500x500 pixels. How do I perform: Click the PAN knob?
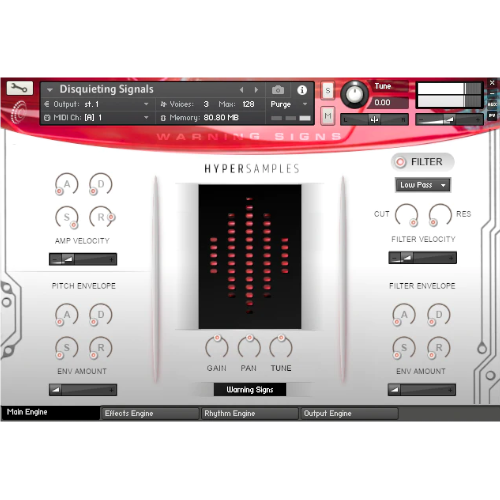249,347
